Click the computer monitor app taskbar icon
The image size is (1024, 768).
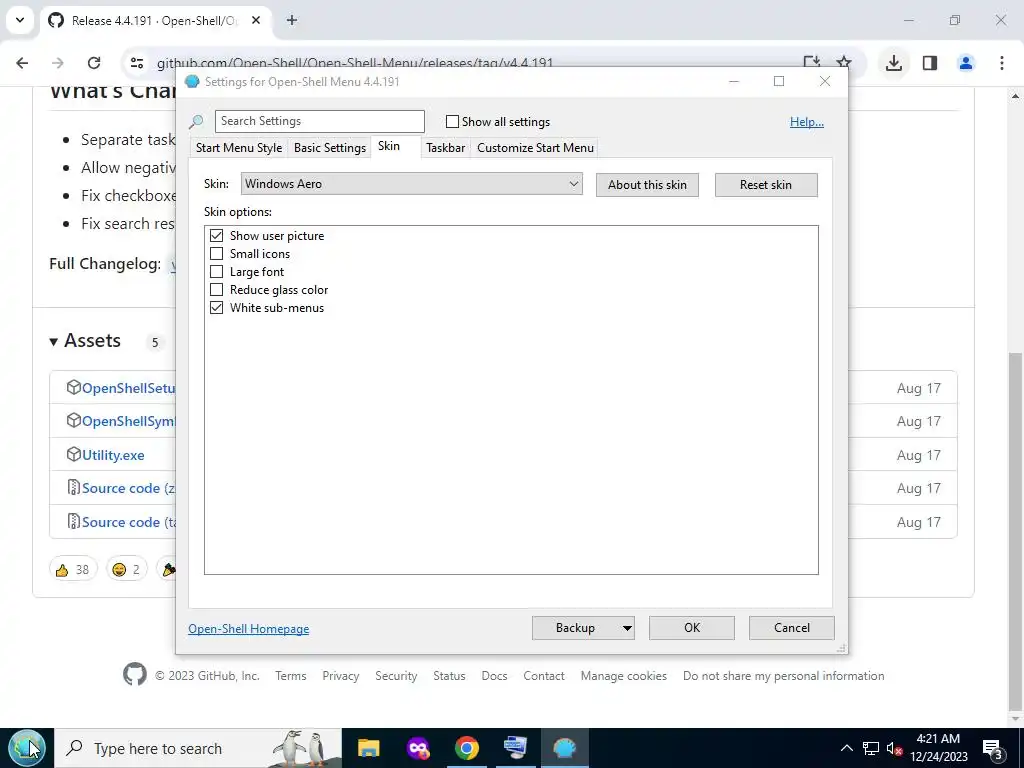coord(515,748)
